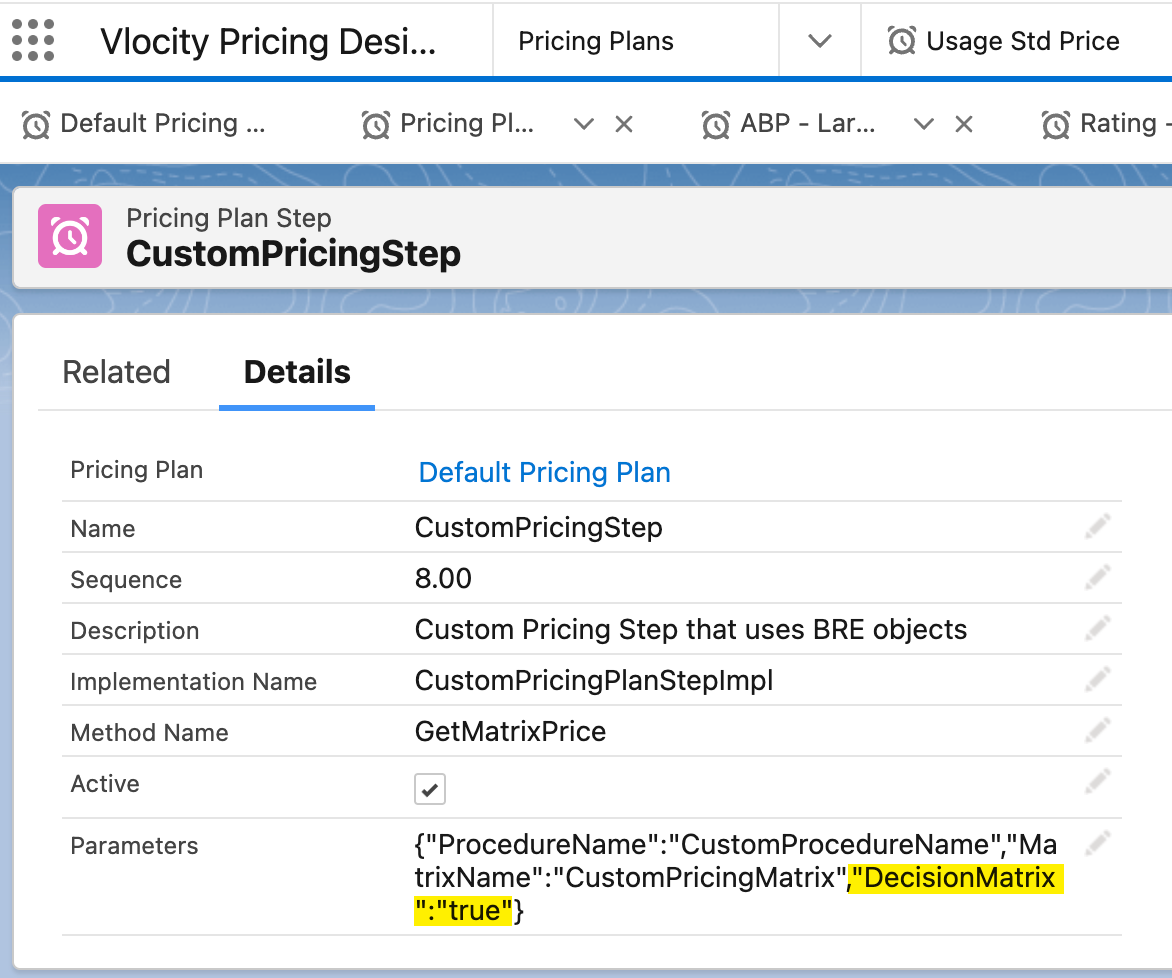Click the Default Pricing subtab clock icon

36,124
